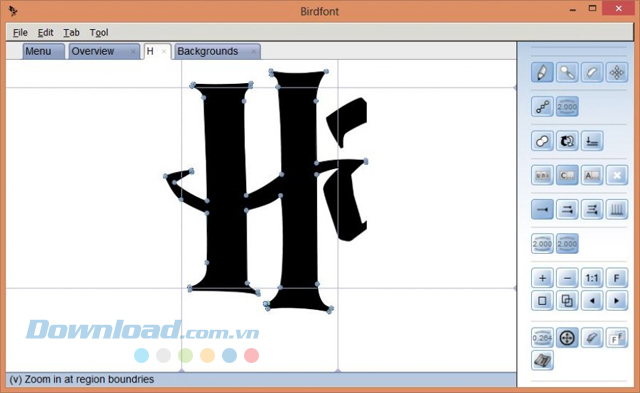Select the rotate/reverse path direction icon
Image resolution: width=640 pixels, height=393 pixels.
(x=567, y=141)
